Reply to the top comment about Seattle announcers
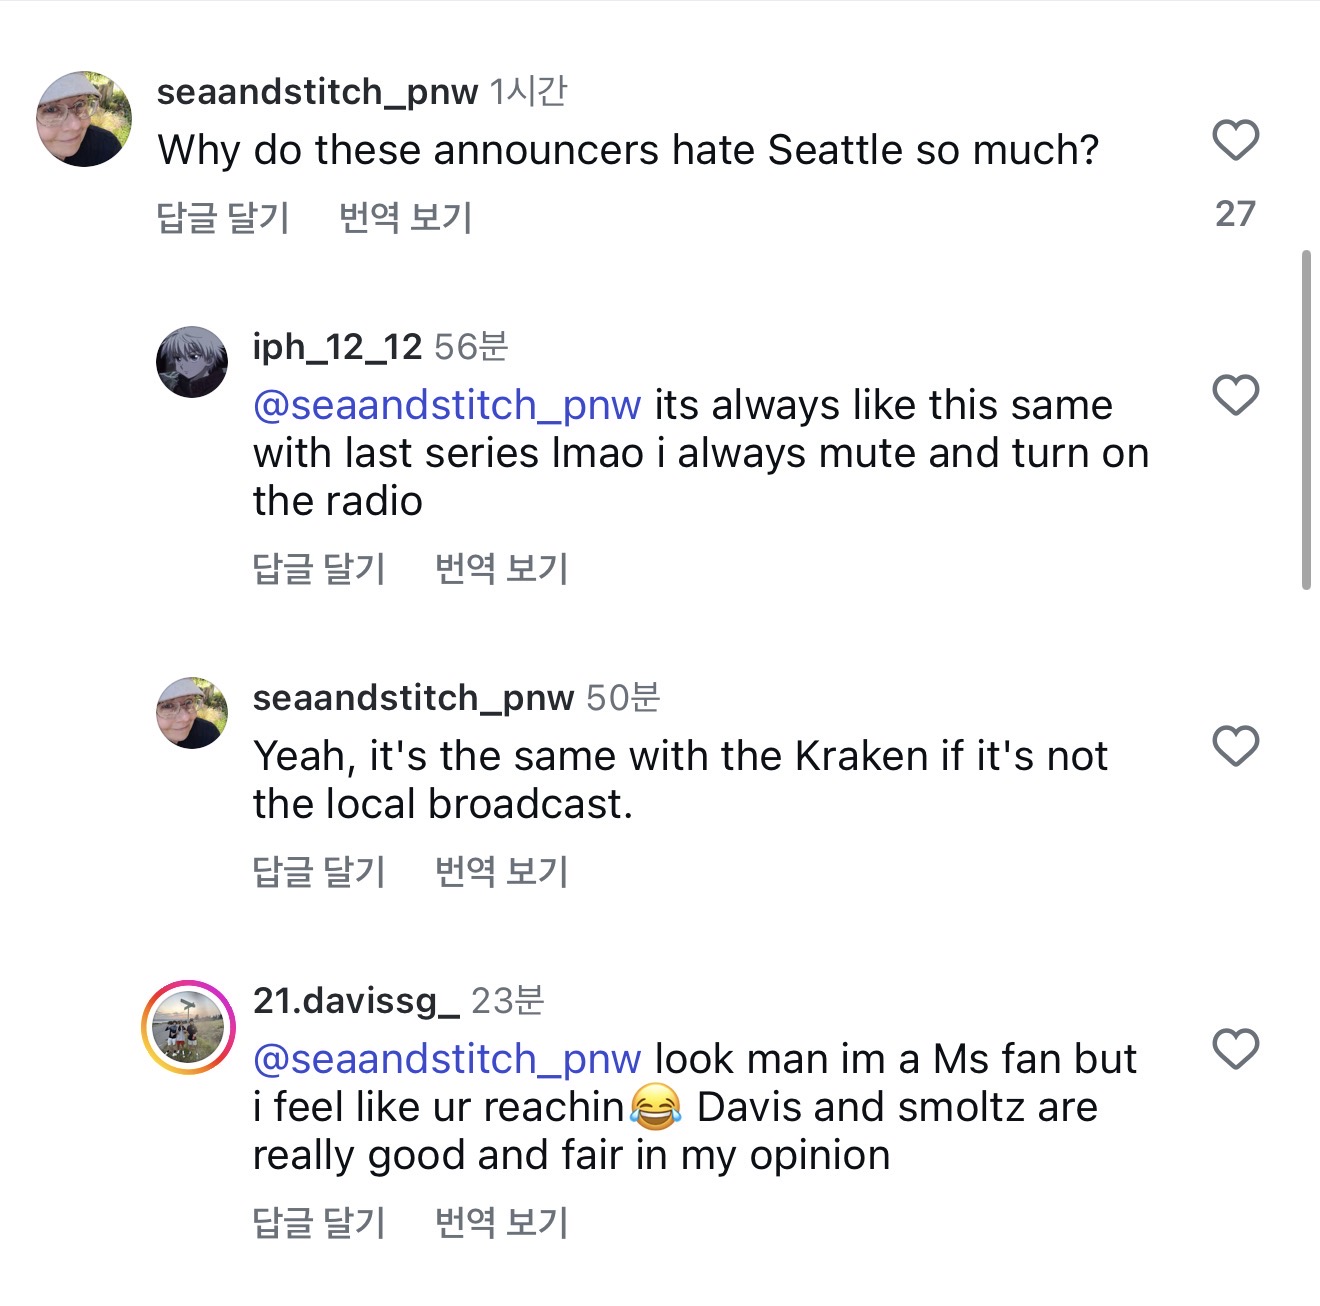This screenshot has height=1306, width=1320. (223, 217)
